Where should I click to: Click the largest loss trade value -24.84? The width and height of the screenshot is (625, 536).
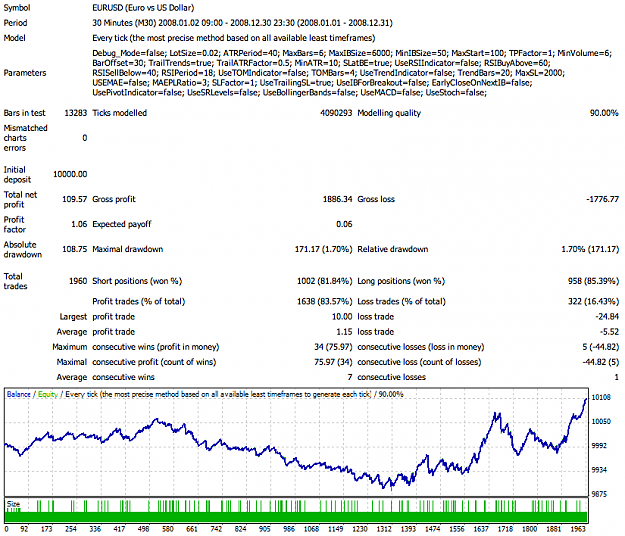tap(607, 317)
